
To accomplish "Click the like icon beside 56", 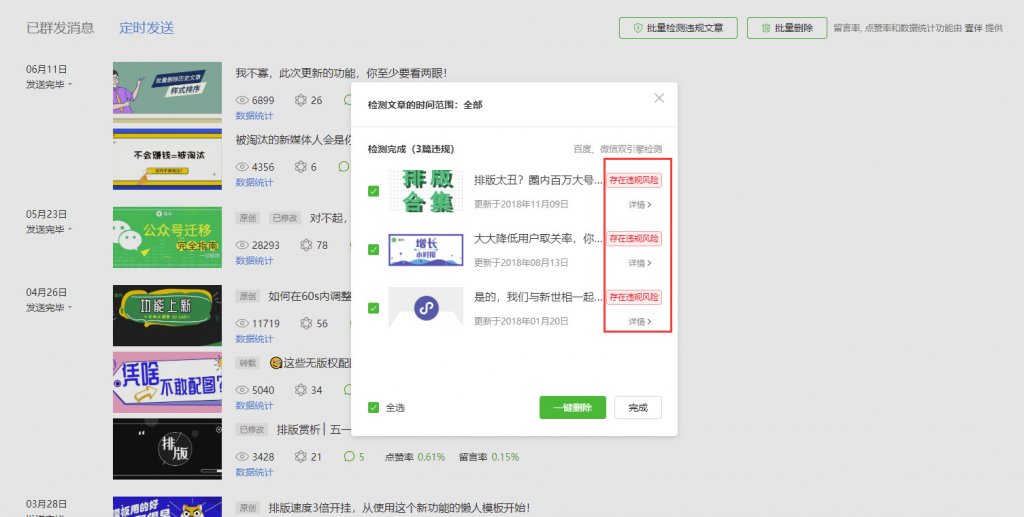I will (x=306, y=324).
